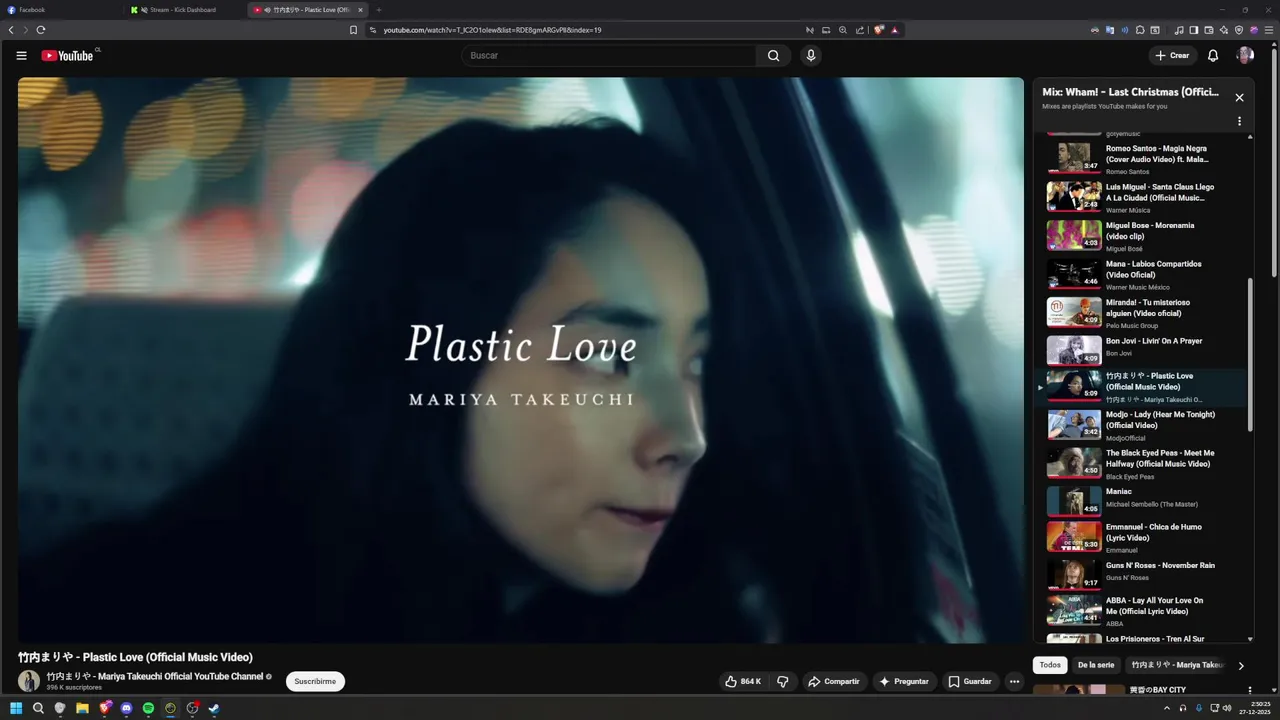Open the Brave Leo AI sparkle icon
Screen dimensions: 1280x720
click(x=1224, y=30)
